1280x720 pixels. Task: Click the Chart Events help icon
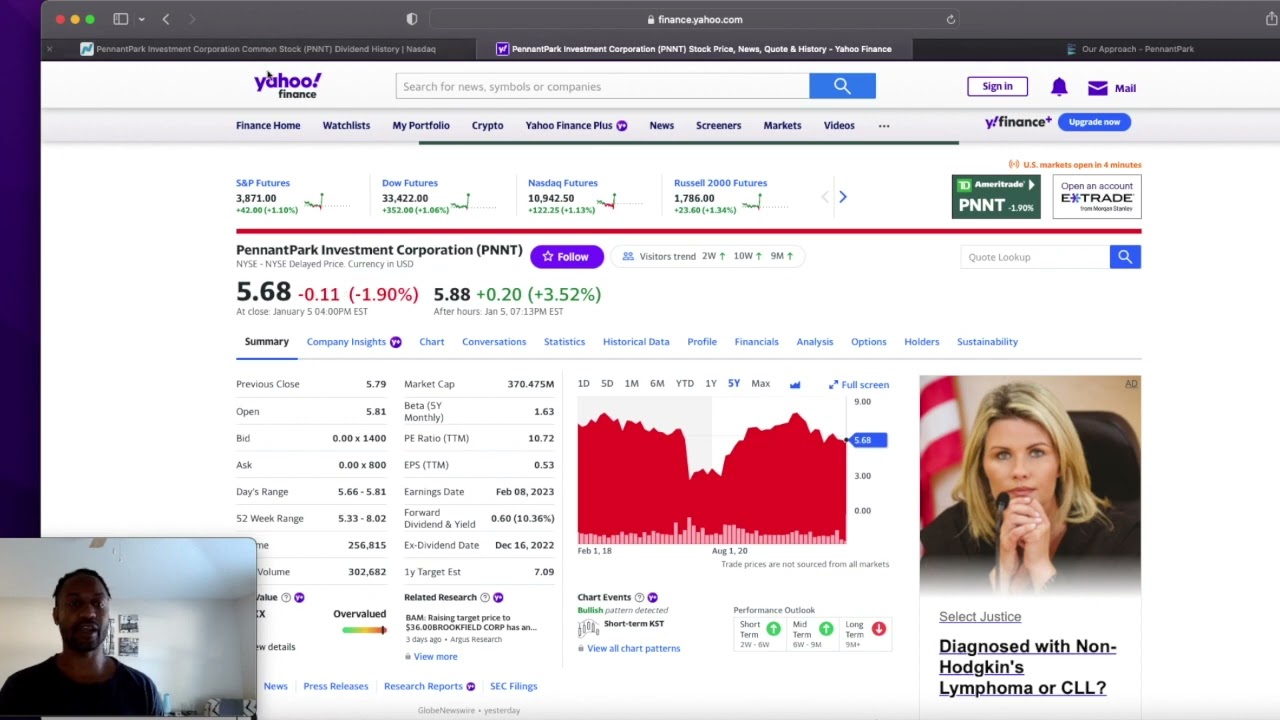click(639, 597)
